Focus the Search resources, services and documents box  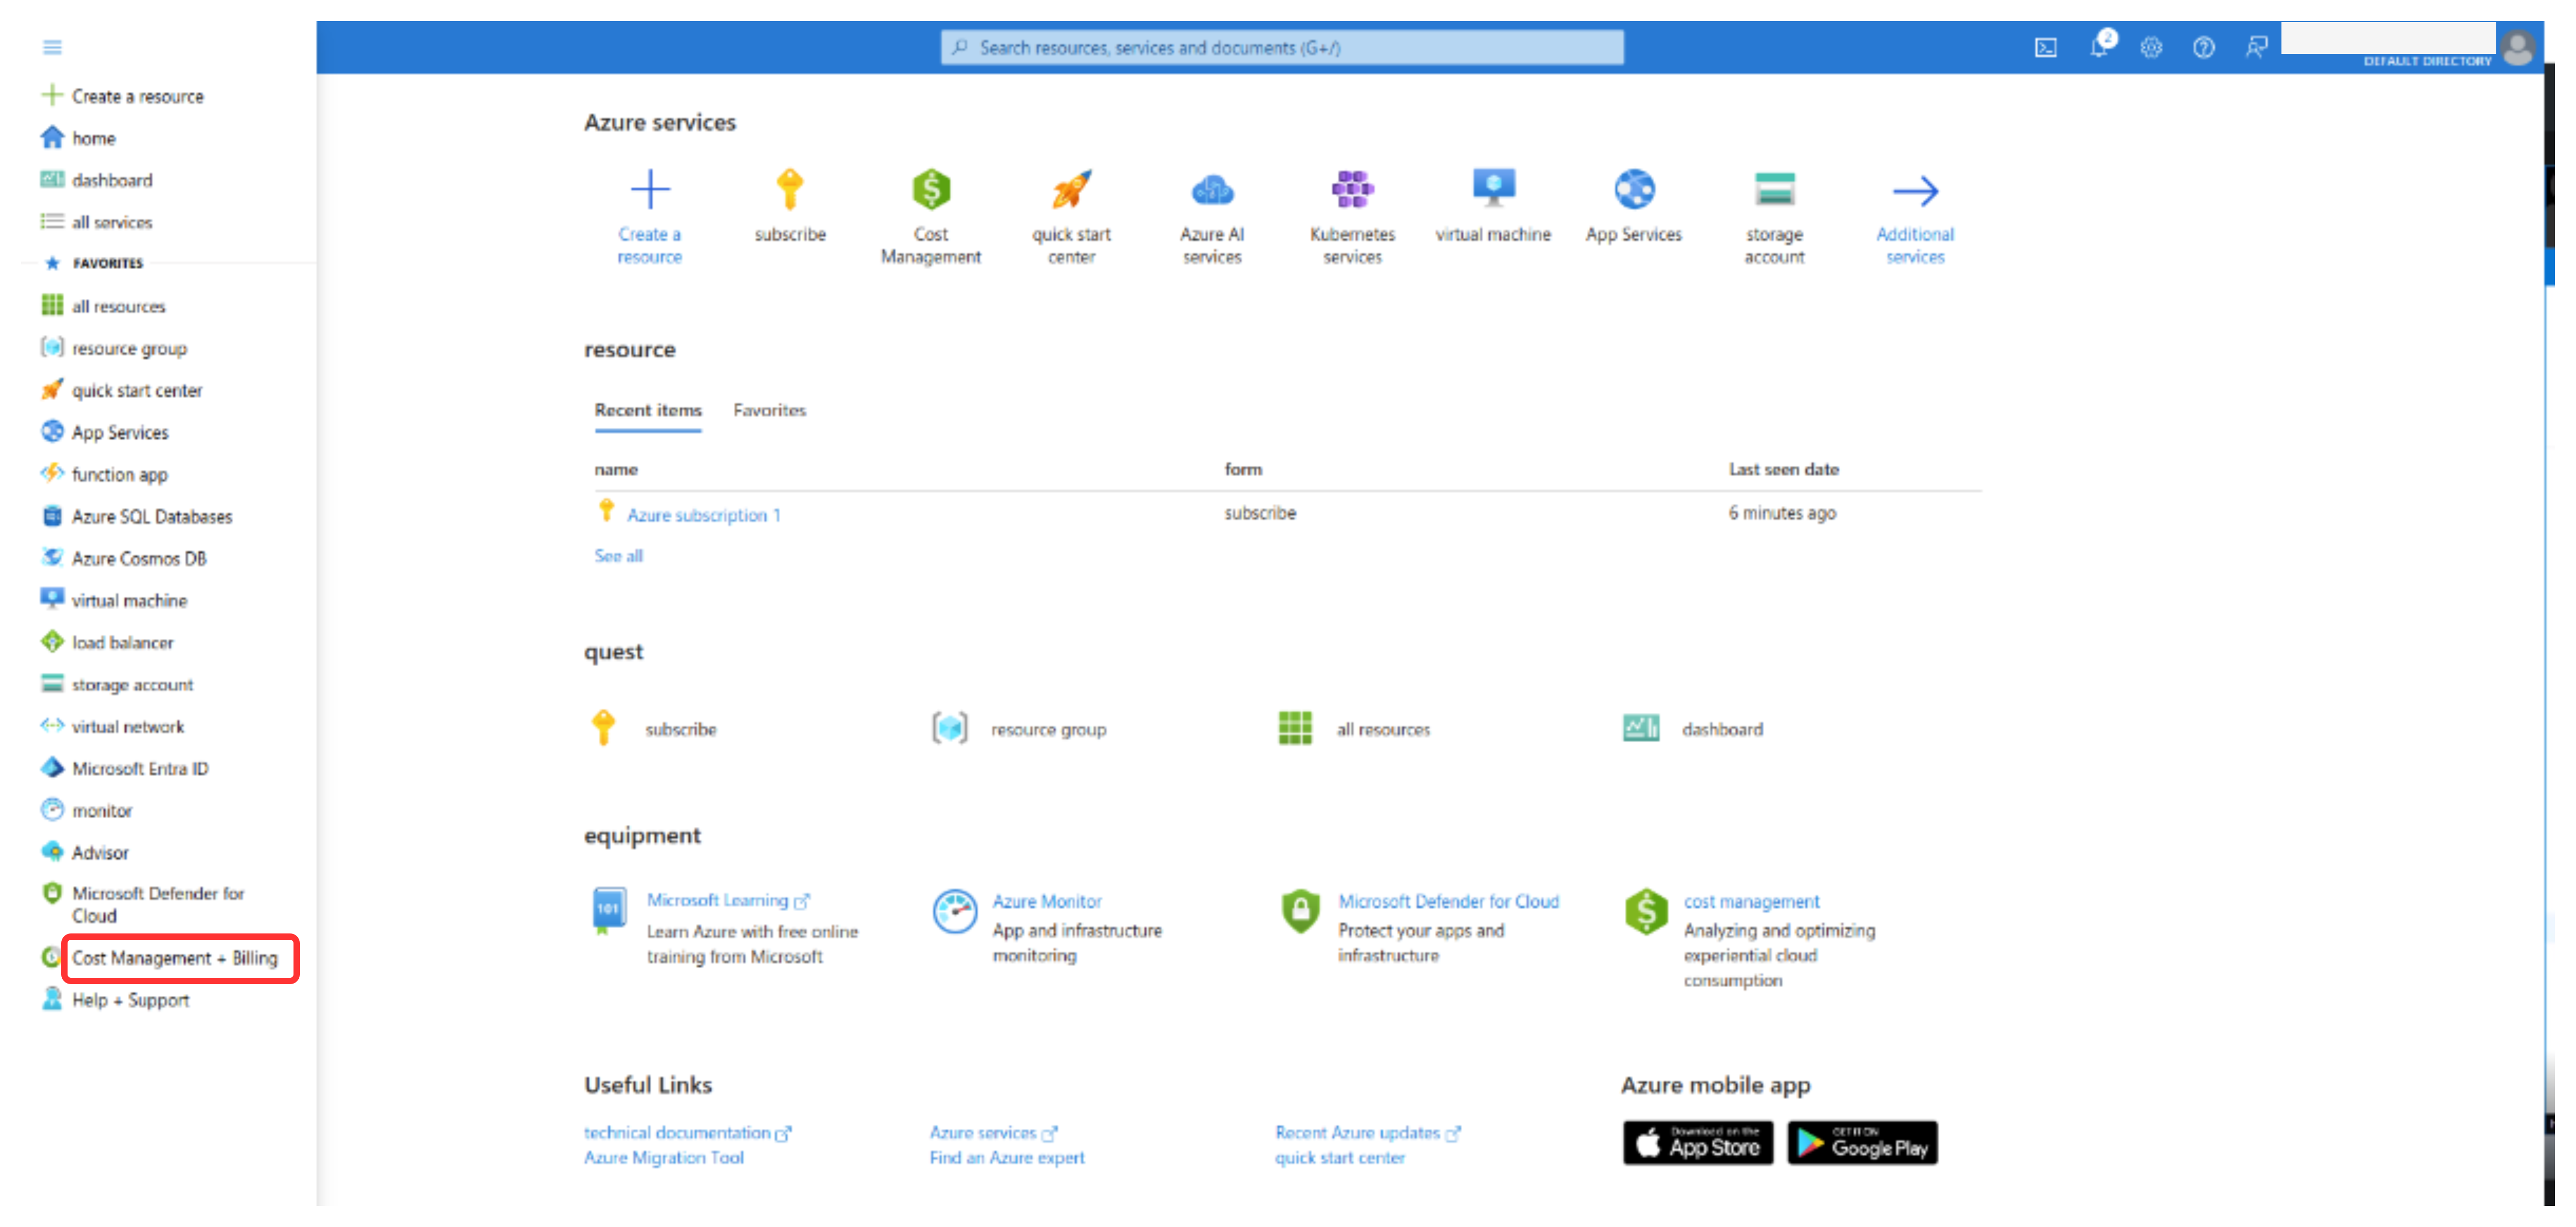click(1282, 47)
